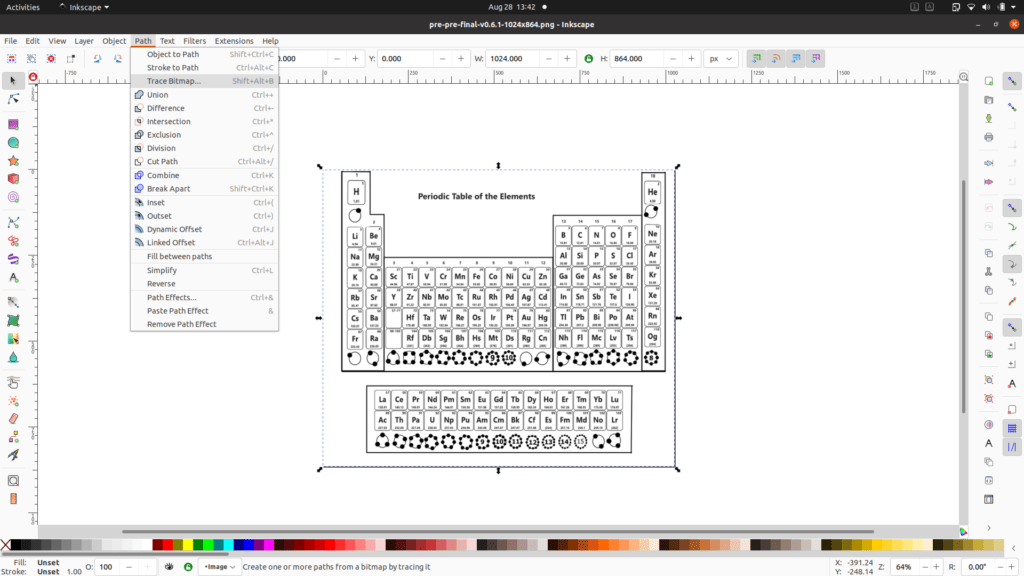This screenshot has height=576, width=1024.
Task: Click the W width input field
Action: [513, 58]
